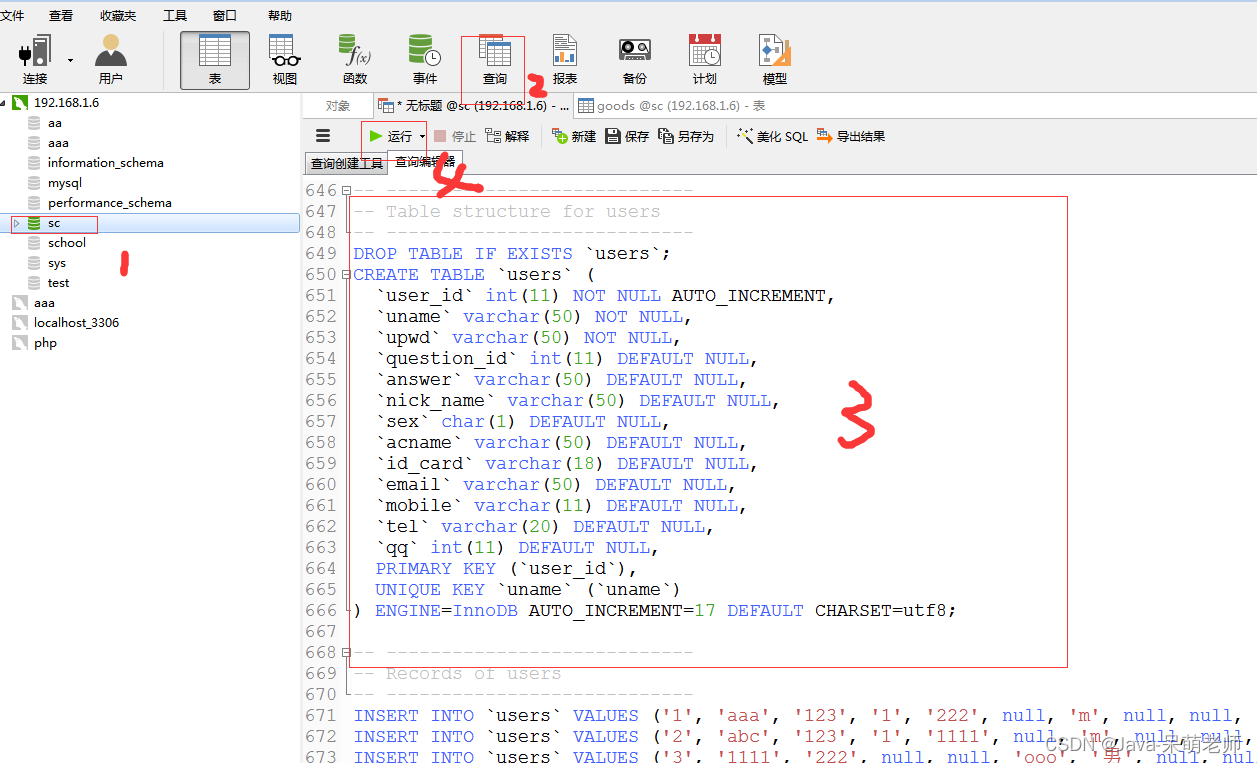Viewport: 1257px width, 763px height.
Task: Open the 用户 (User) toolbar icon
Action: coord(111,60)
